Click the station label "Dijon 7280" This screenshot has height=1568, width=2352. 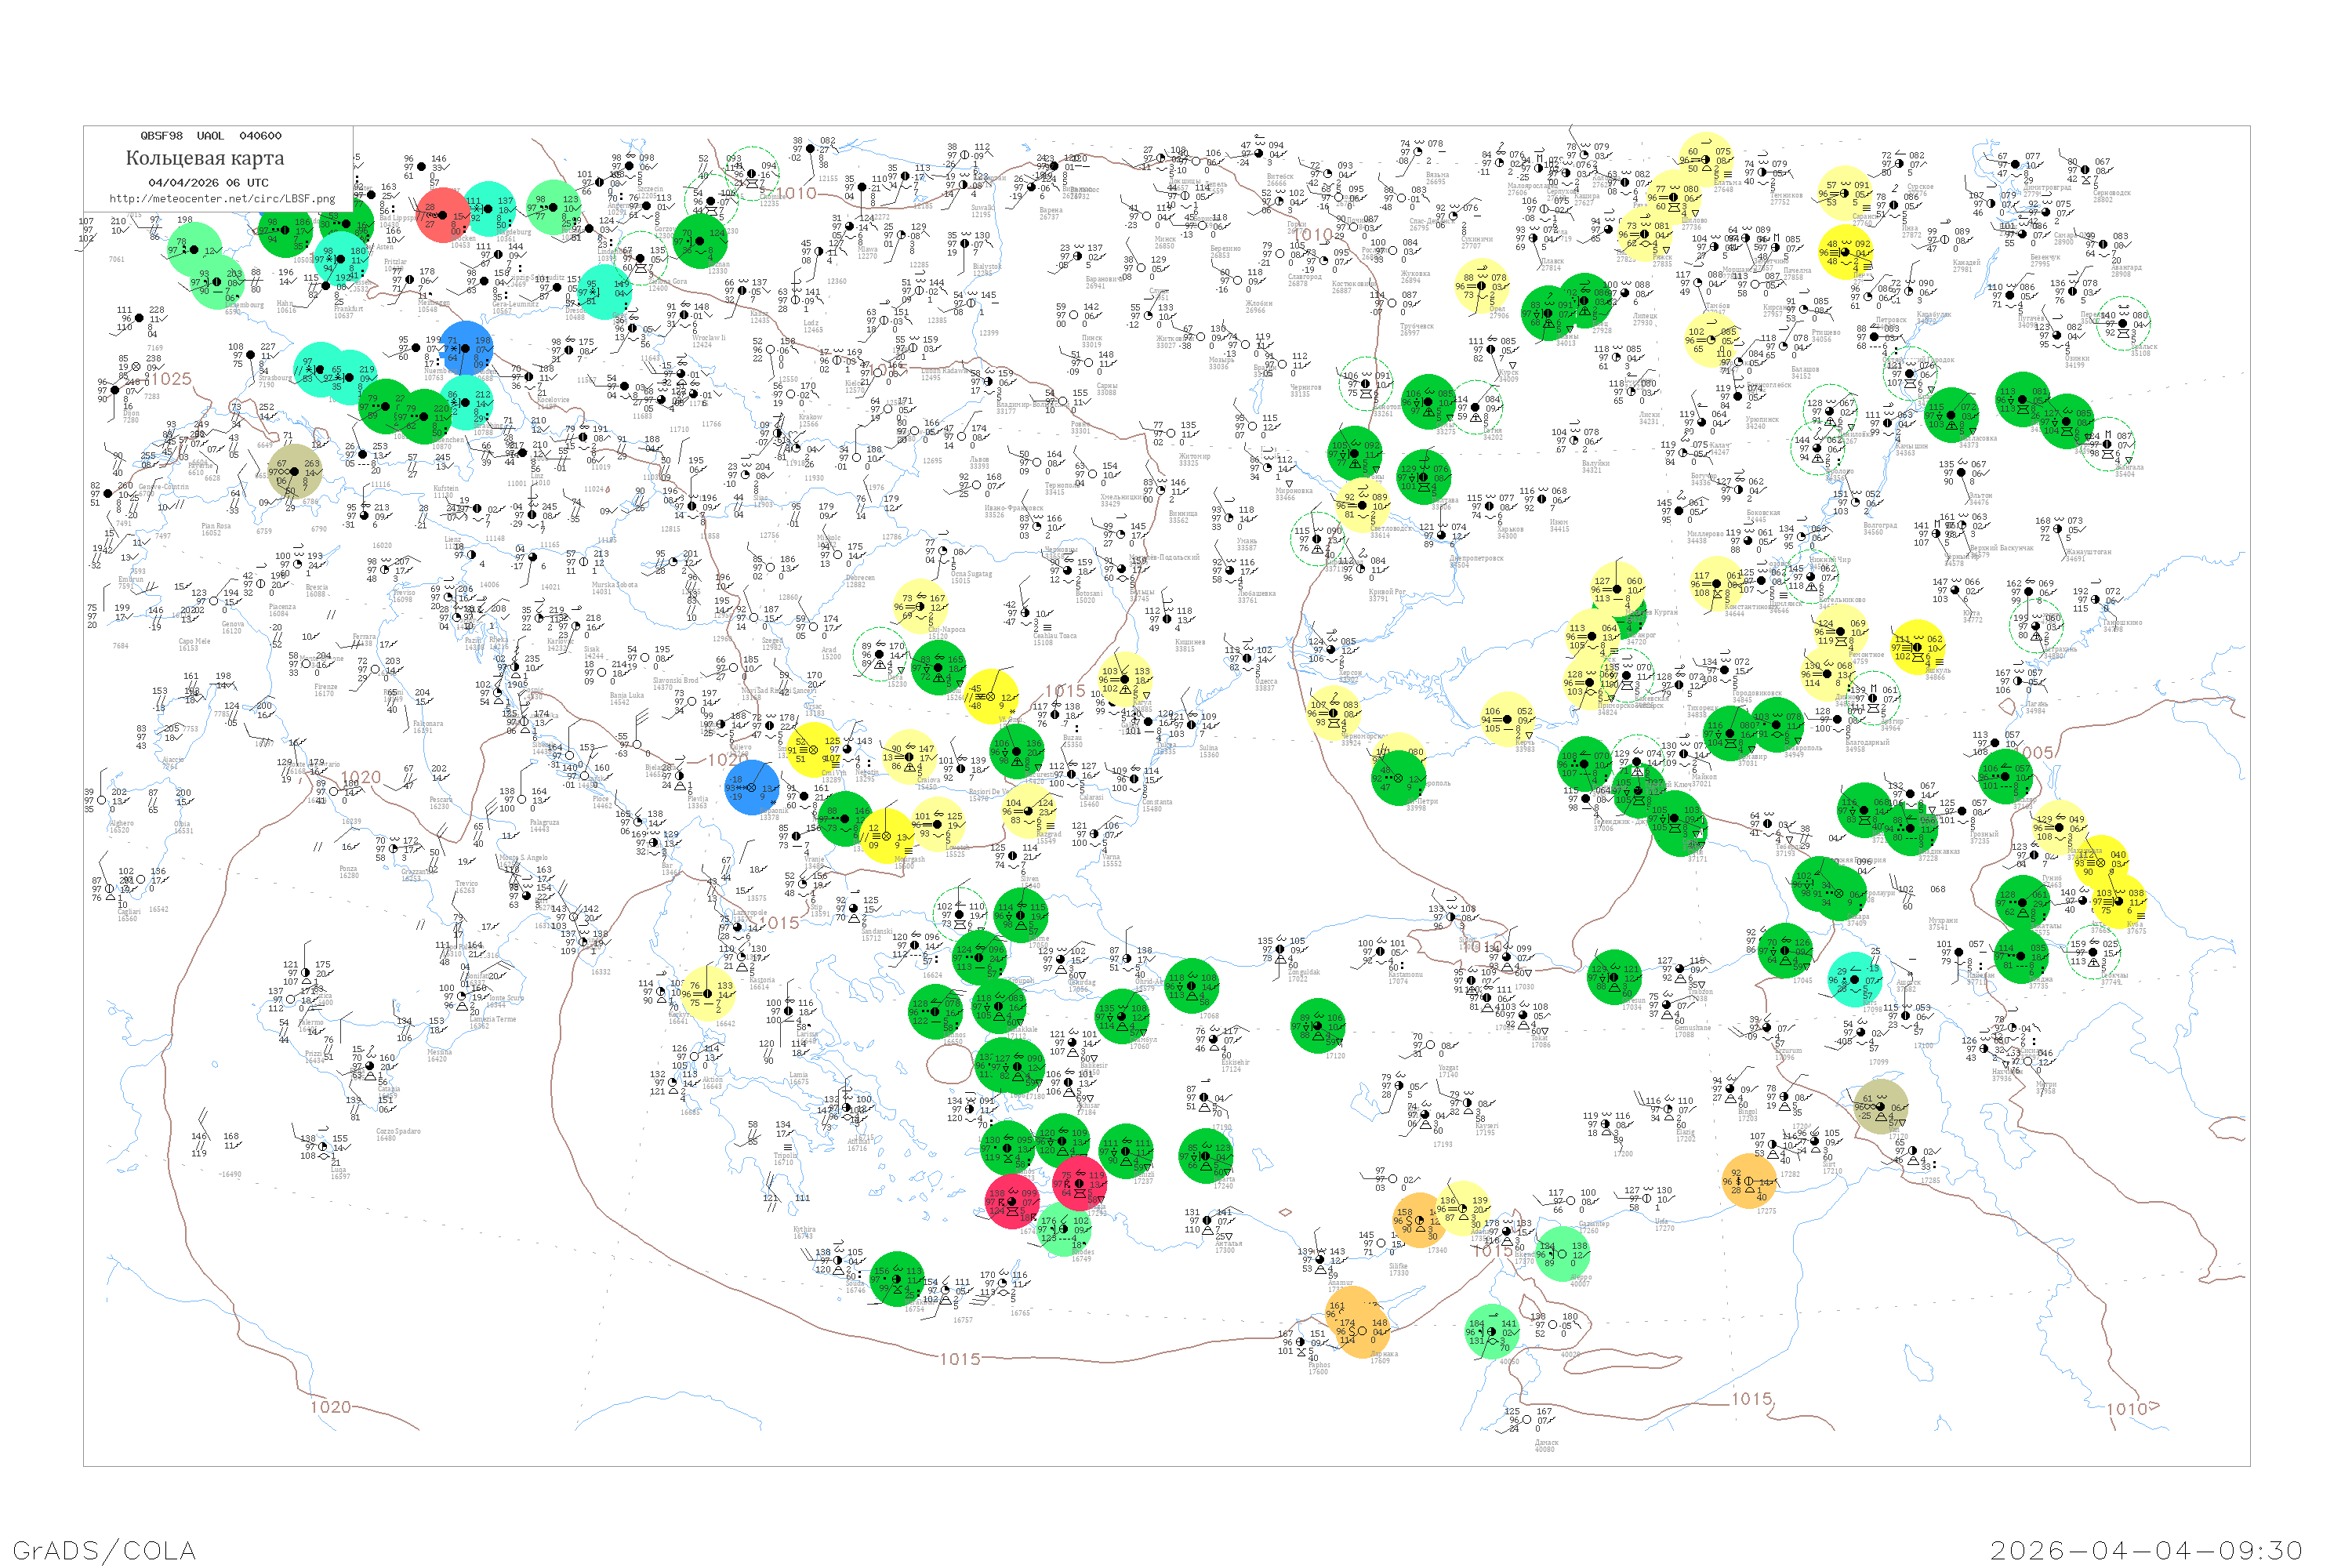131,417
